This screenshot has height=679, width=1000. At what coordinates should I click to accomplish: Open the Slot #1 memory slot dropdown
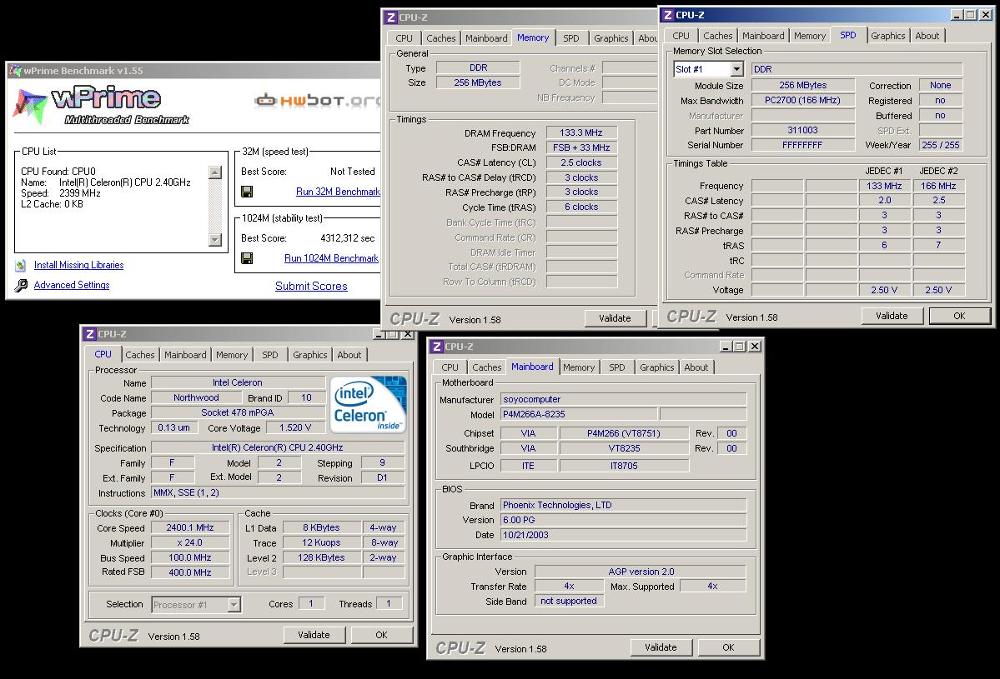coord(737,69)
